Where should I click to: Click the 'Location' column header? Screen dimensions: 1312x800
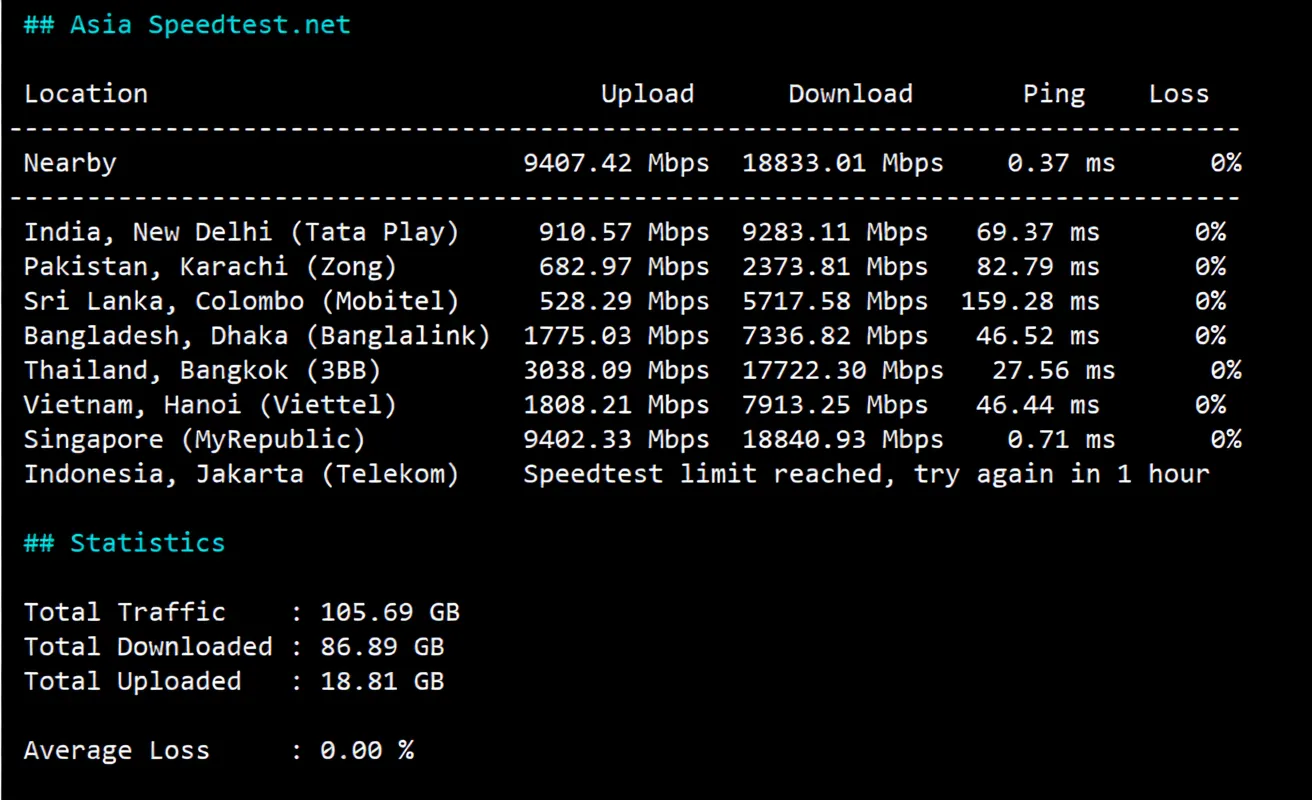[x=86, y=94]
